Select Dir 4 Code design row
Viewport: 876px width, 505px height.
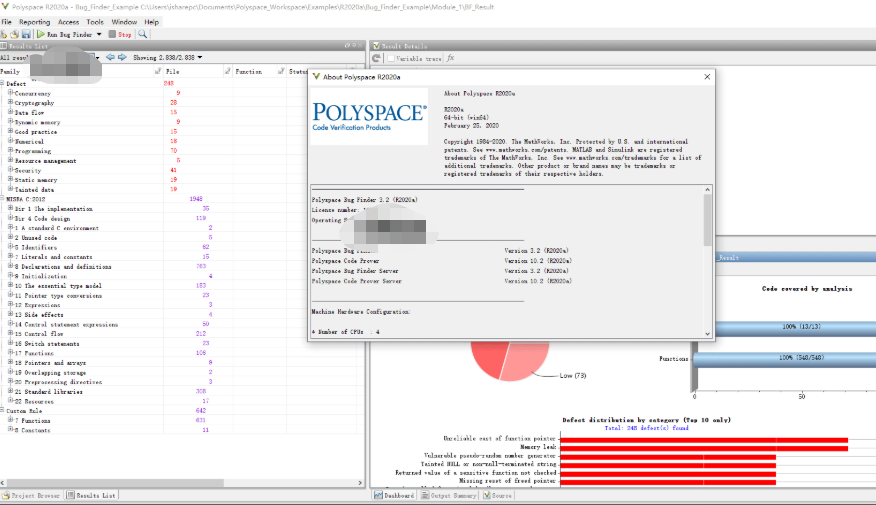click(182, 218)
